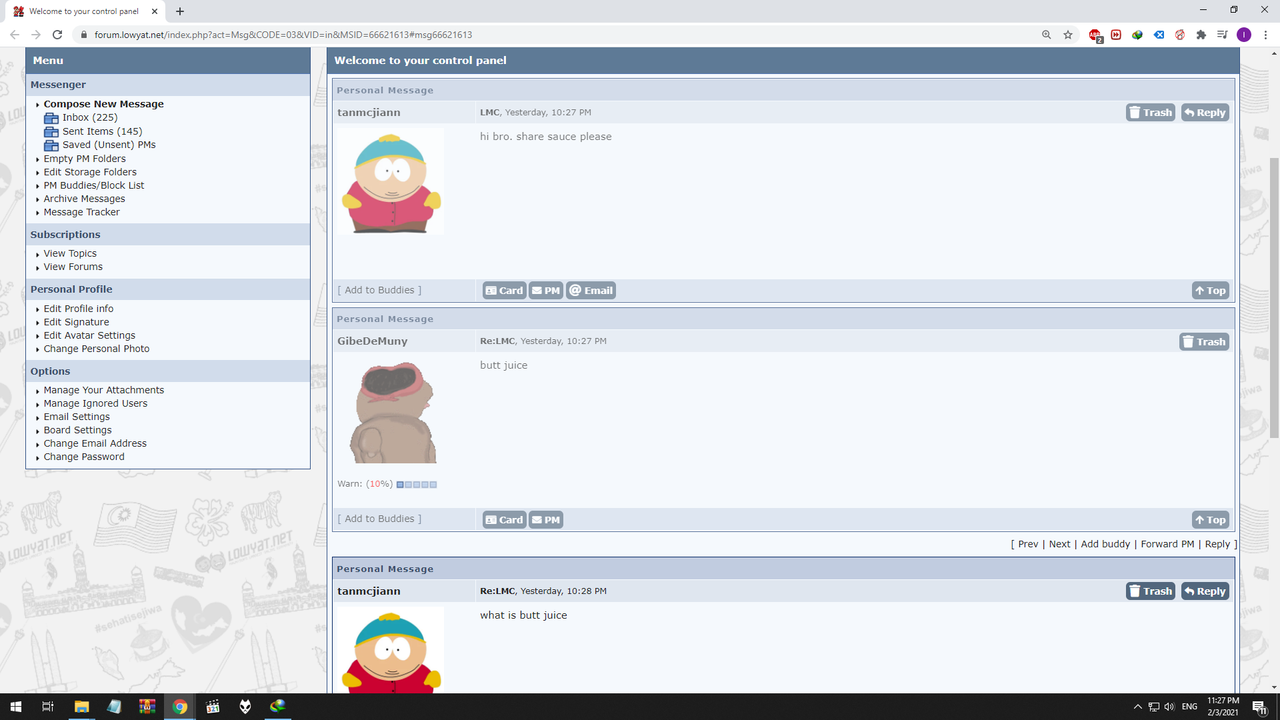Go to Prev message
This screenshot has width=1280, height=720.
click(1028, 544)
